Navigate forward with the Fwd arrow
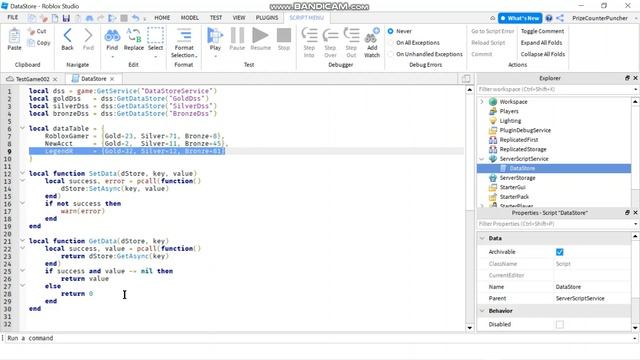 point(88,36)
